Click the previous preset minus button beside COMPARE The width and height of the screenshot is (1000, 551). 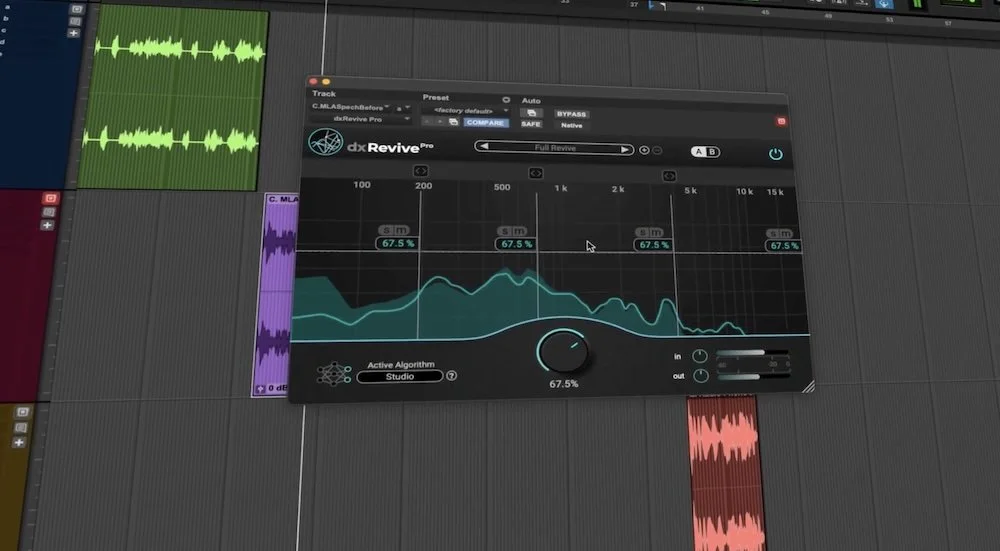click(x=428, y=121)
